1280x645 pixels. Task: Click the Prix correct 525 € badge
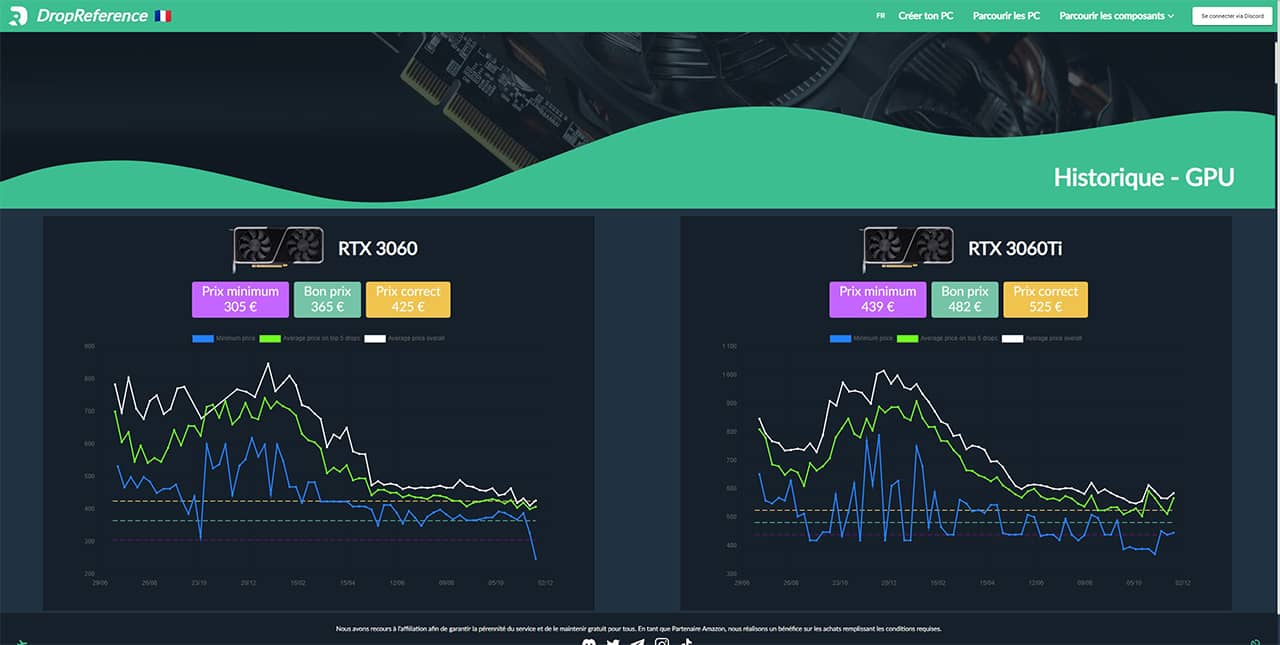tap(1045, 299)
